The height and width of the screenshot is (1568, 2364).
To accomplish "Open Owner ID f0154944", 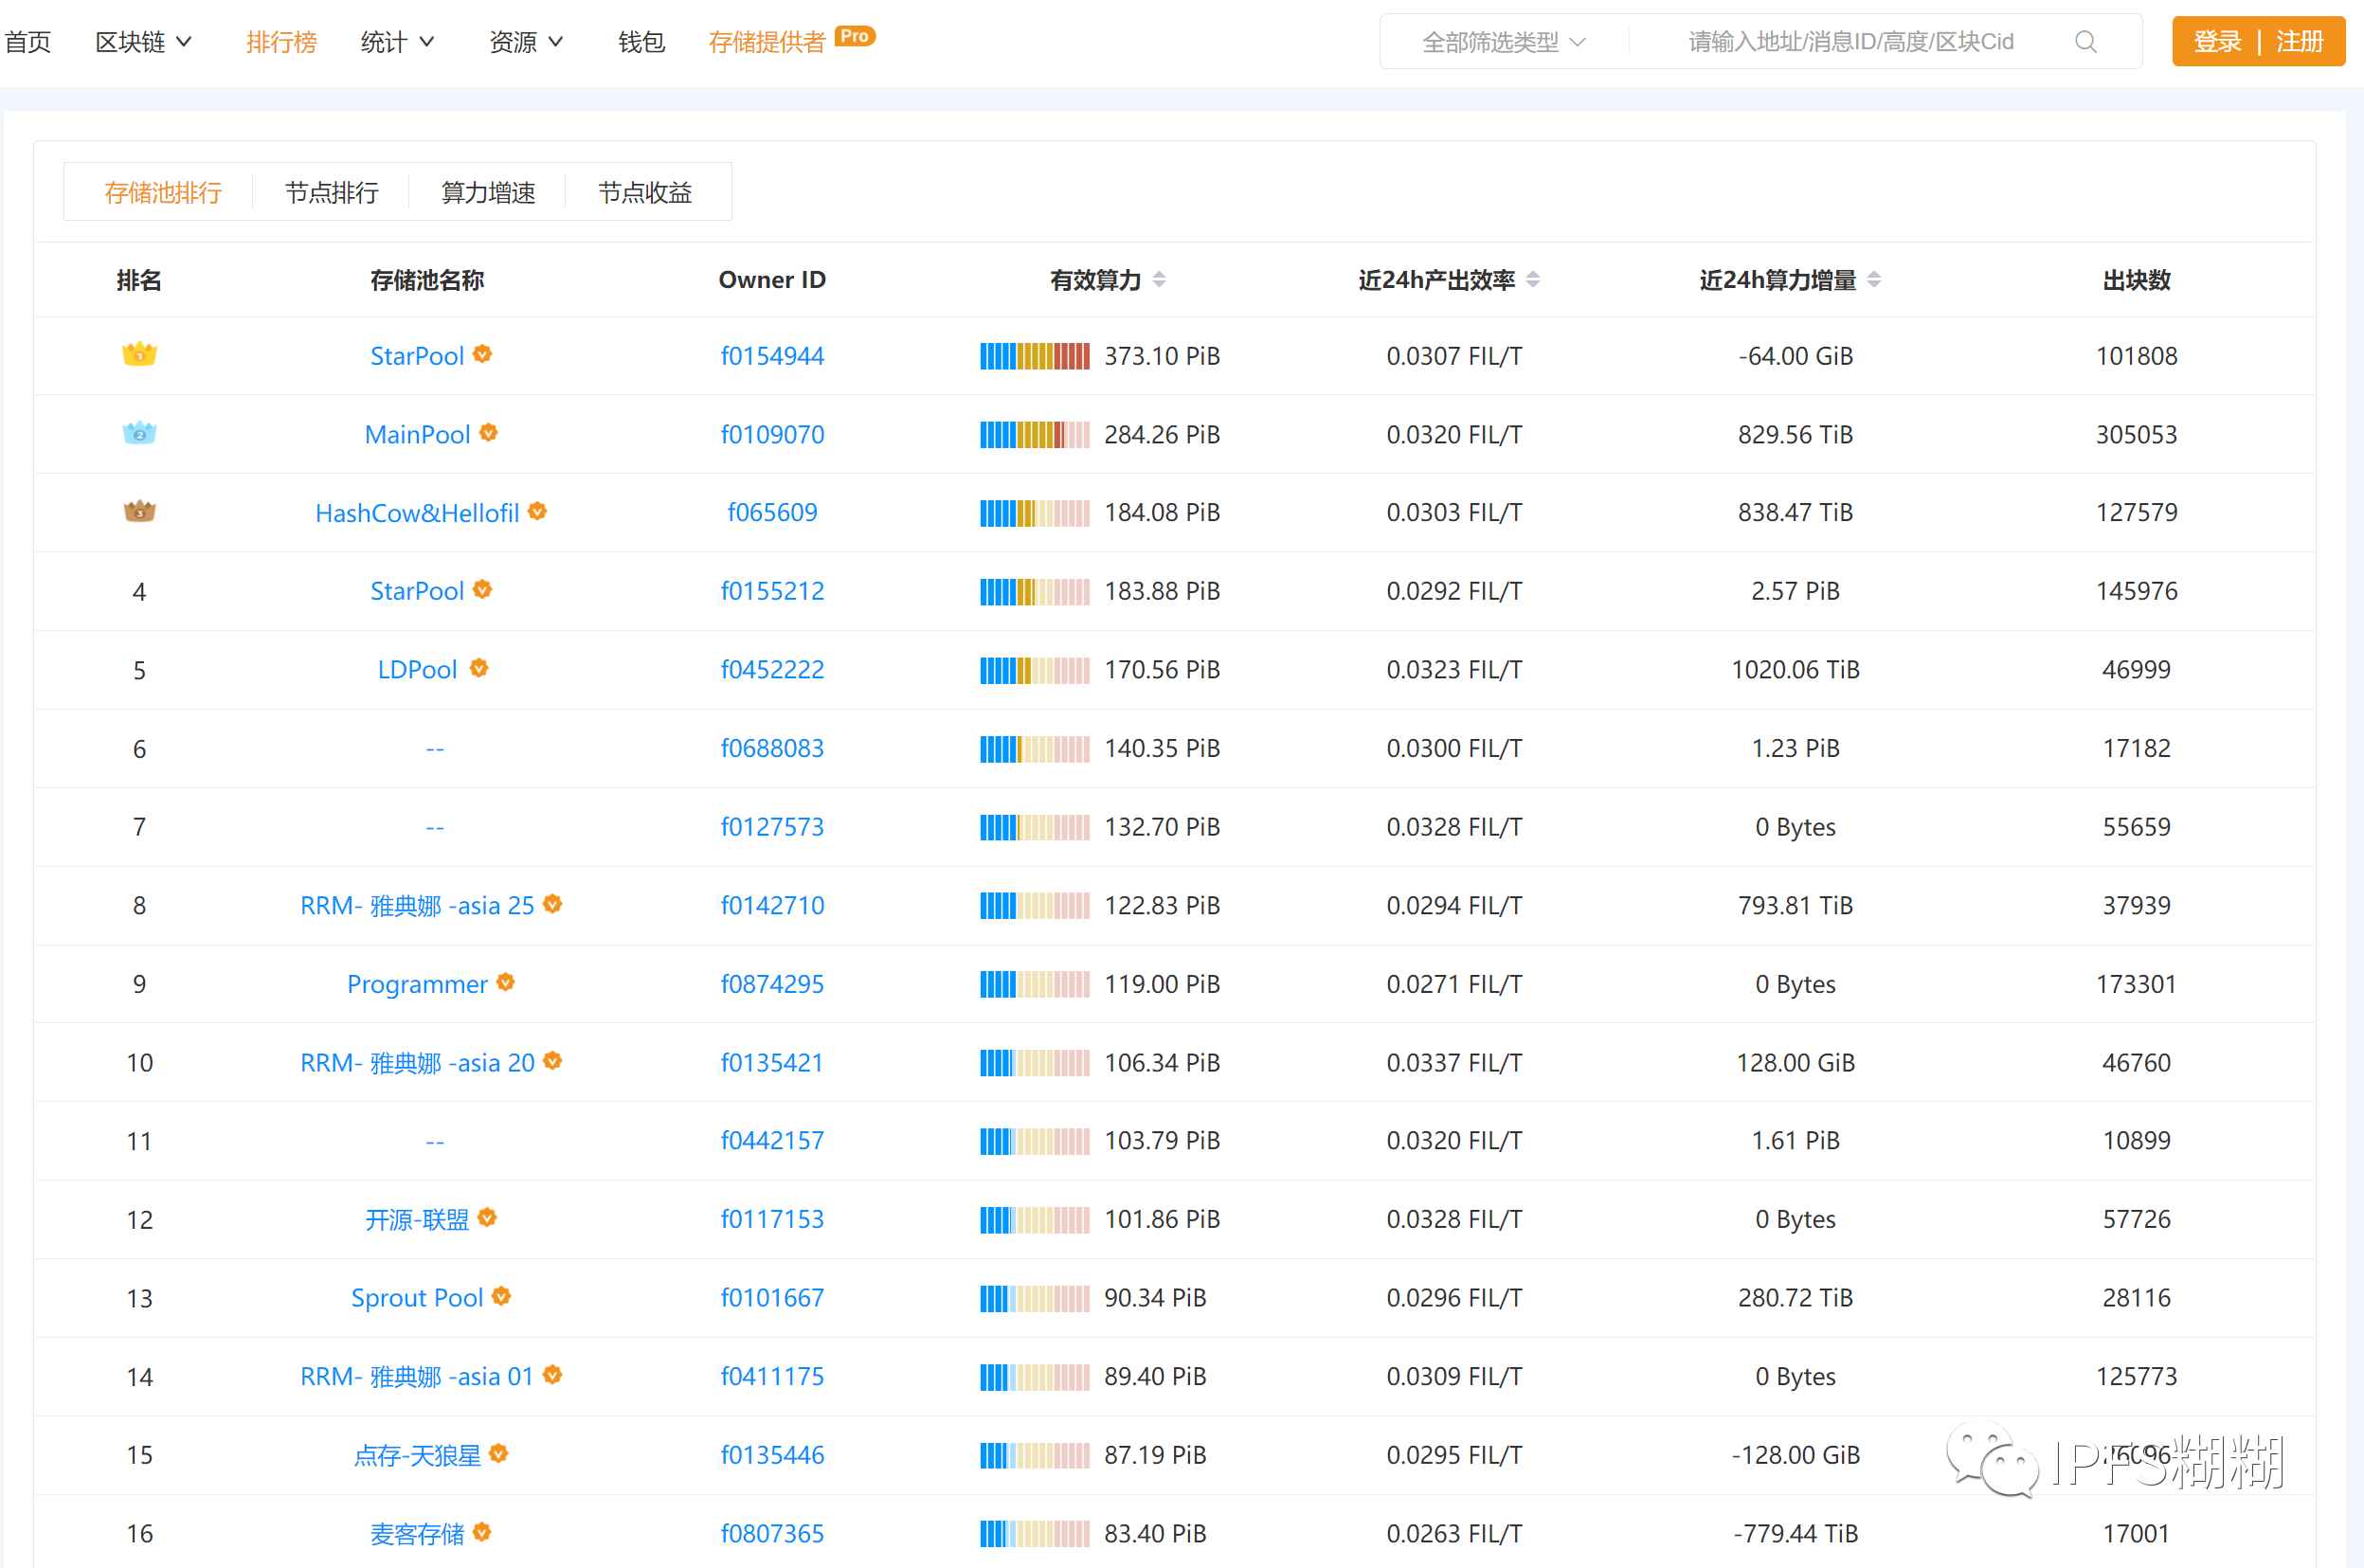I will pyautogui.click(x=772, y=356).
